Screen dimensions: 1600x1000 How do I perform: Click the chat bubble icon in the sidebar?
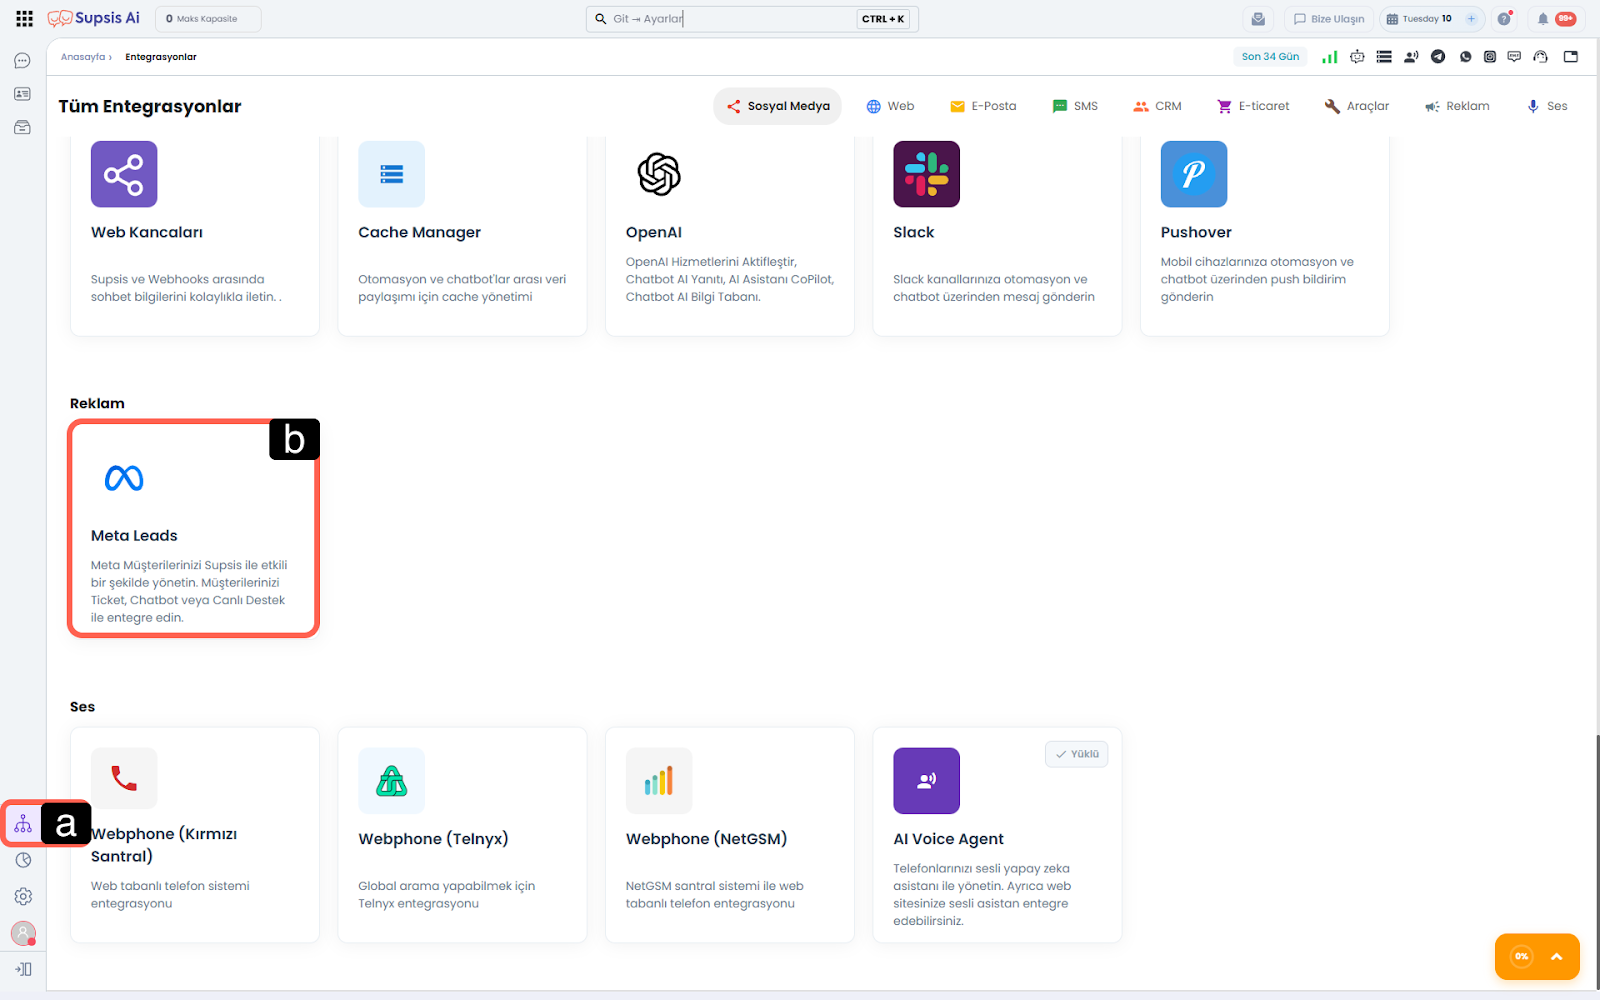coord(22,61)
